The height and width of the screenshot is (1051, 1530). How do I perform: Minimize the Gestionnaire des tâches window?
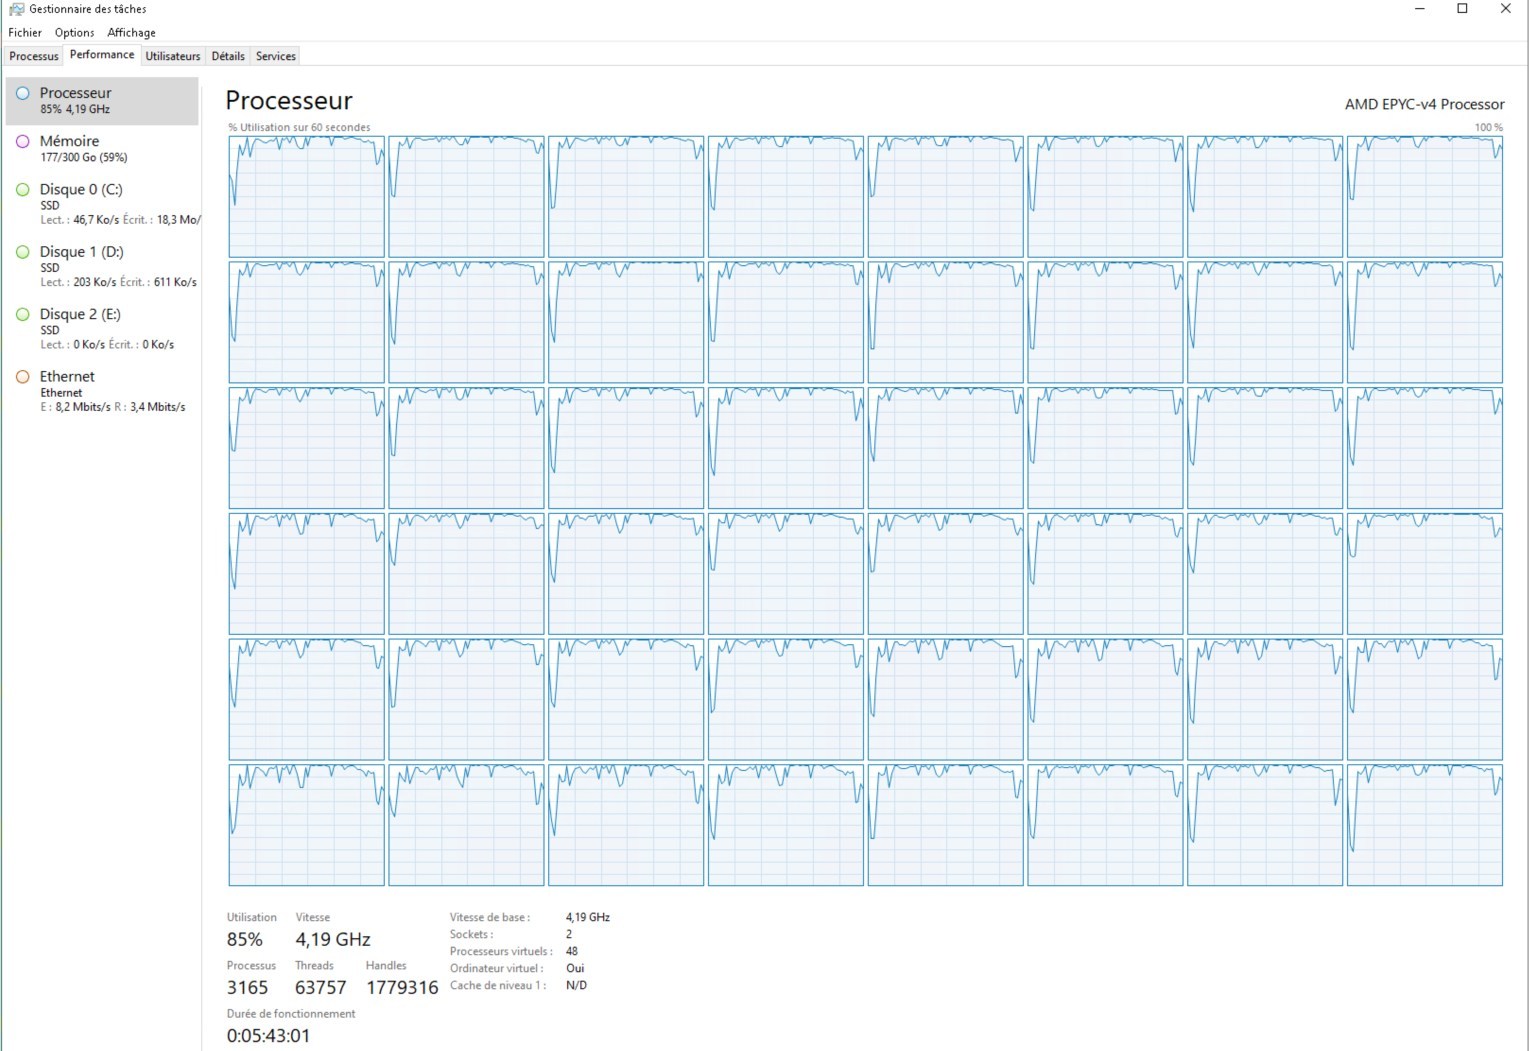1419,9
